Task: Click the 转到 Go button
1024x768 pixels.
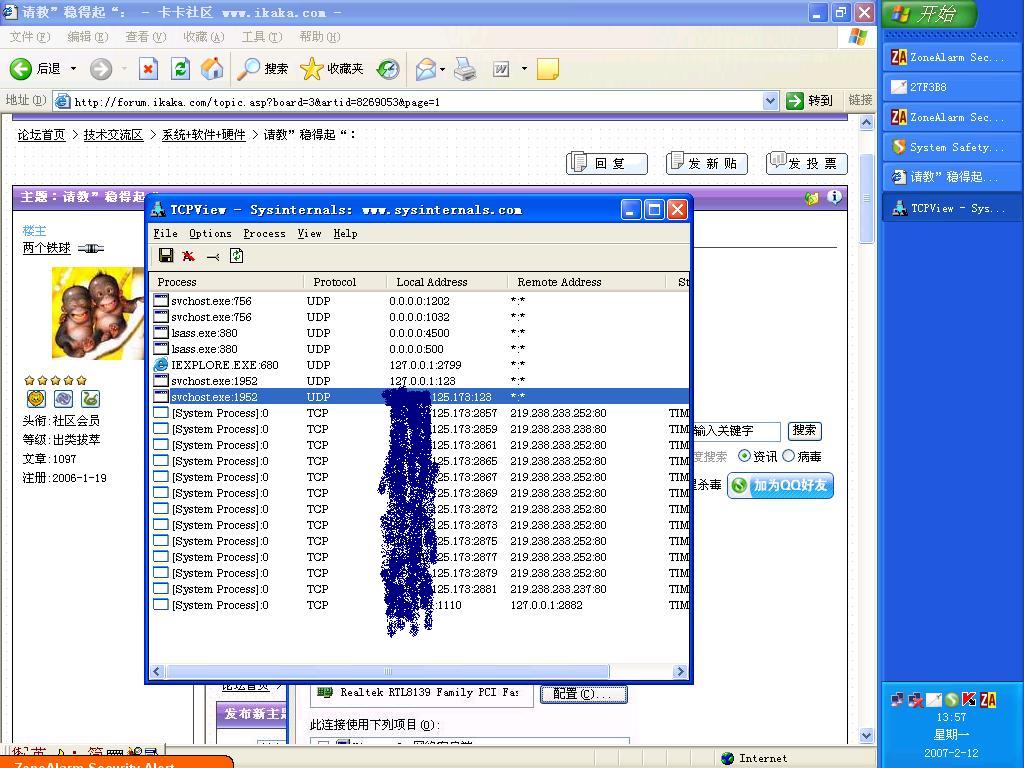Action: (x=810, y=101)
